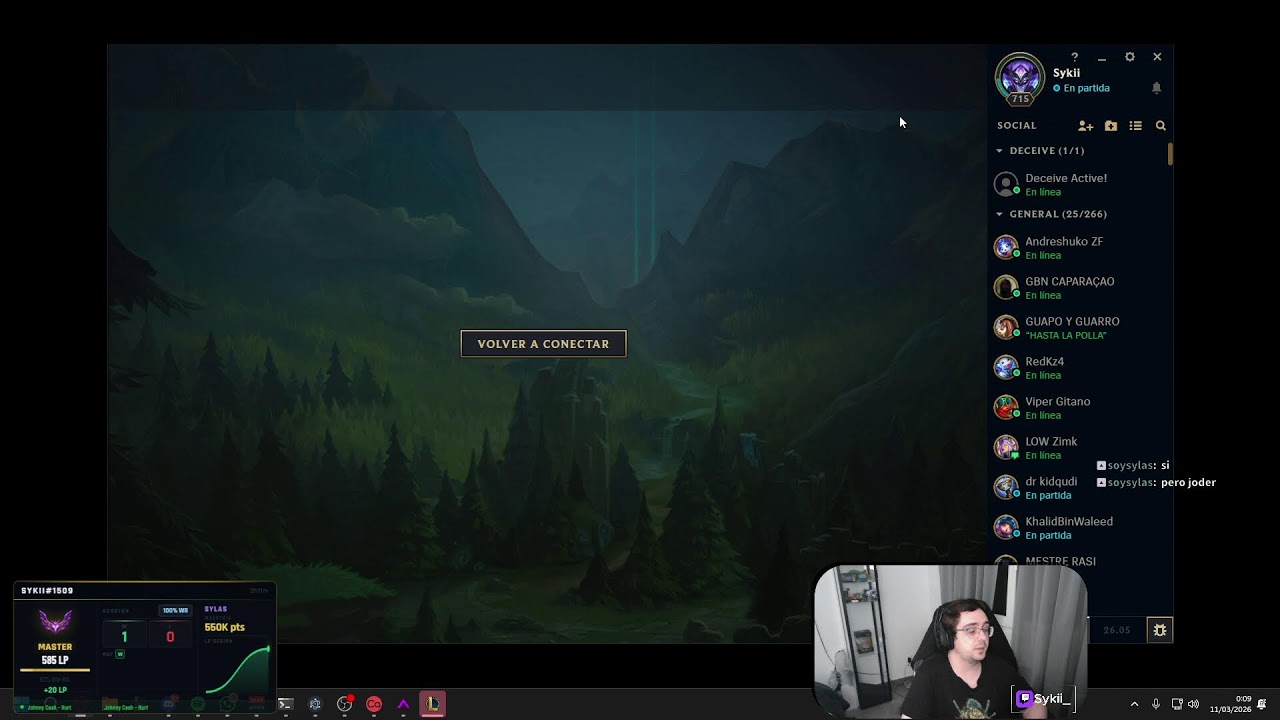This screenshot has width=1280, height=720.
Task: Select friend LOW Zimk
Action: [1078, 447]
